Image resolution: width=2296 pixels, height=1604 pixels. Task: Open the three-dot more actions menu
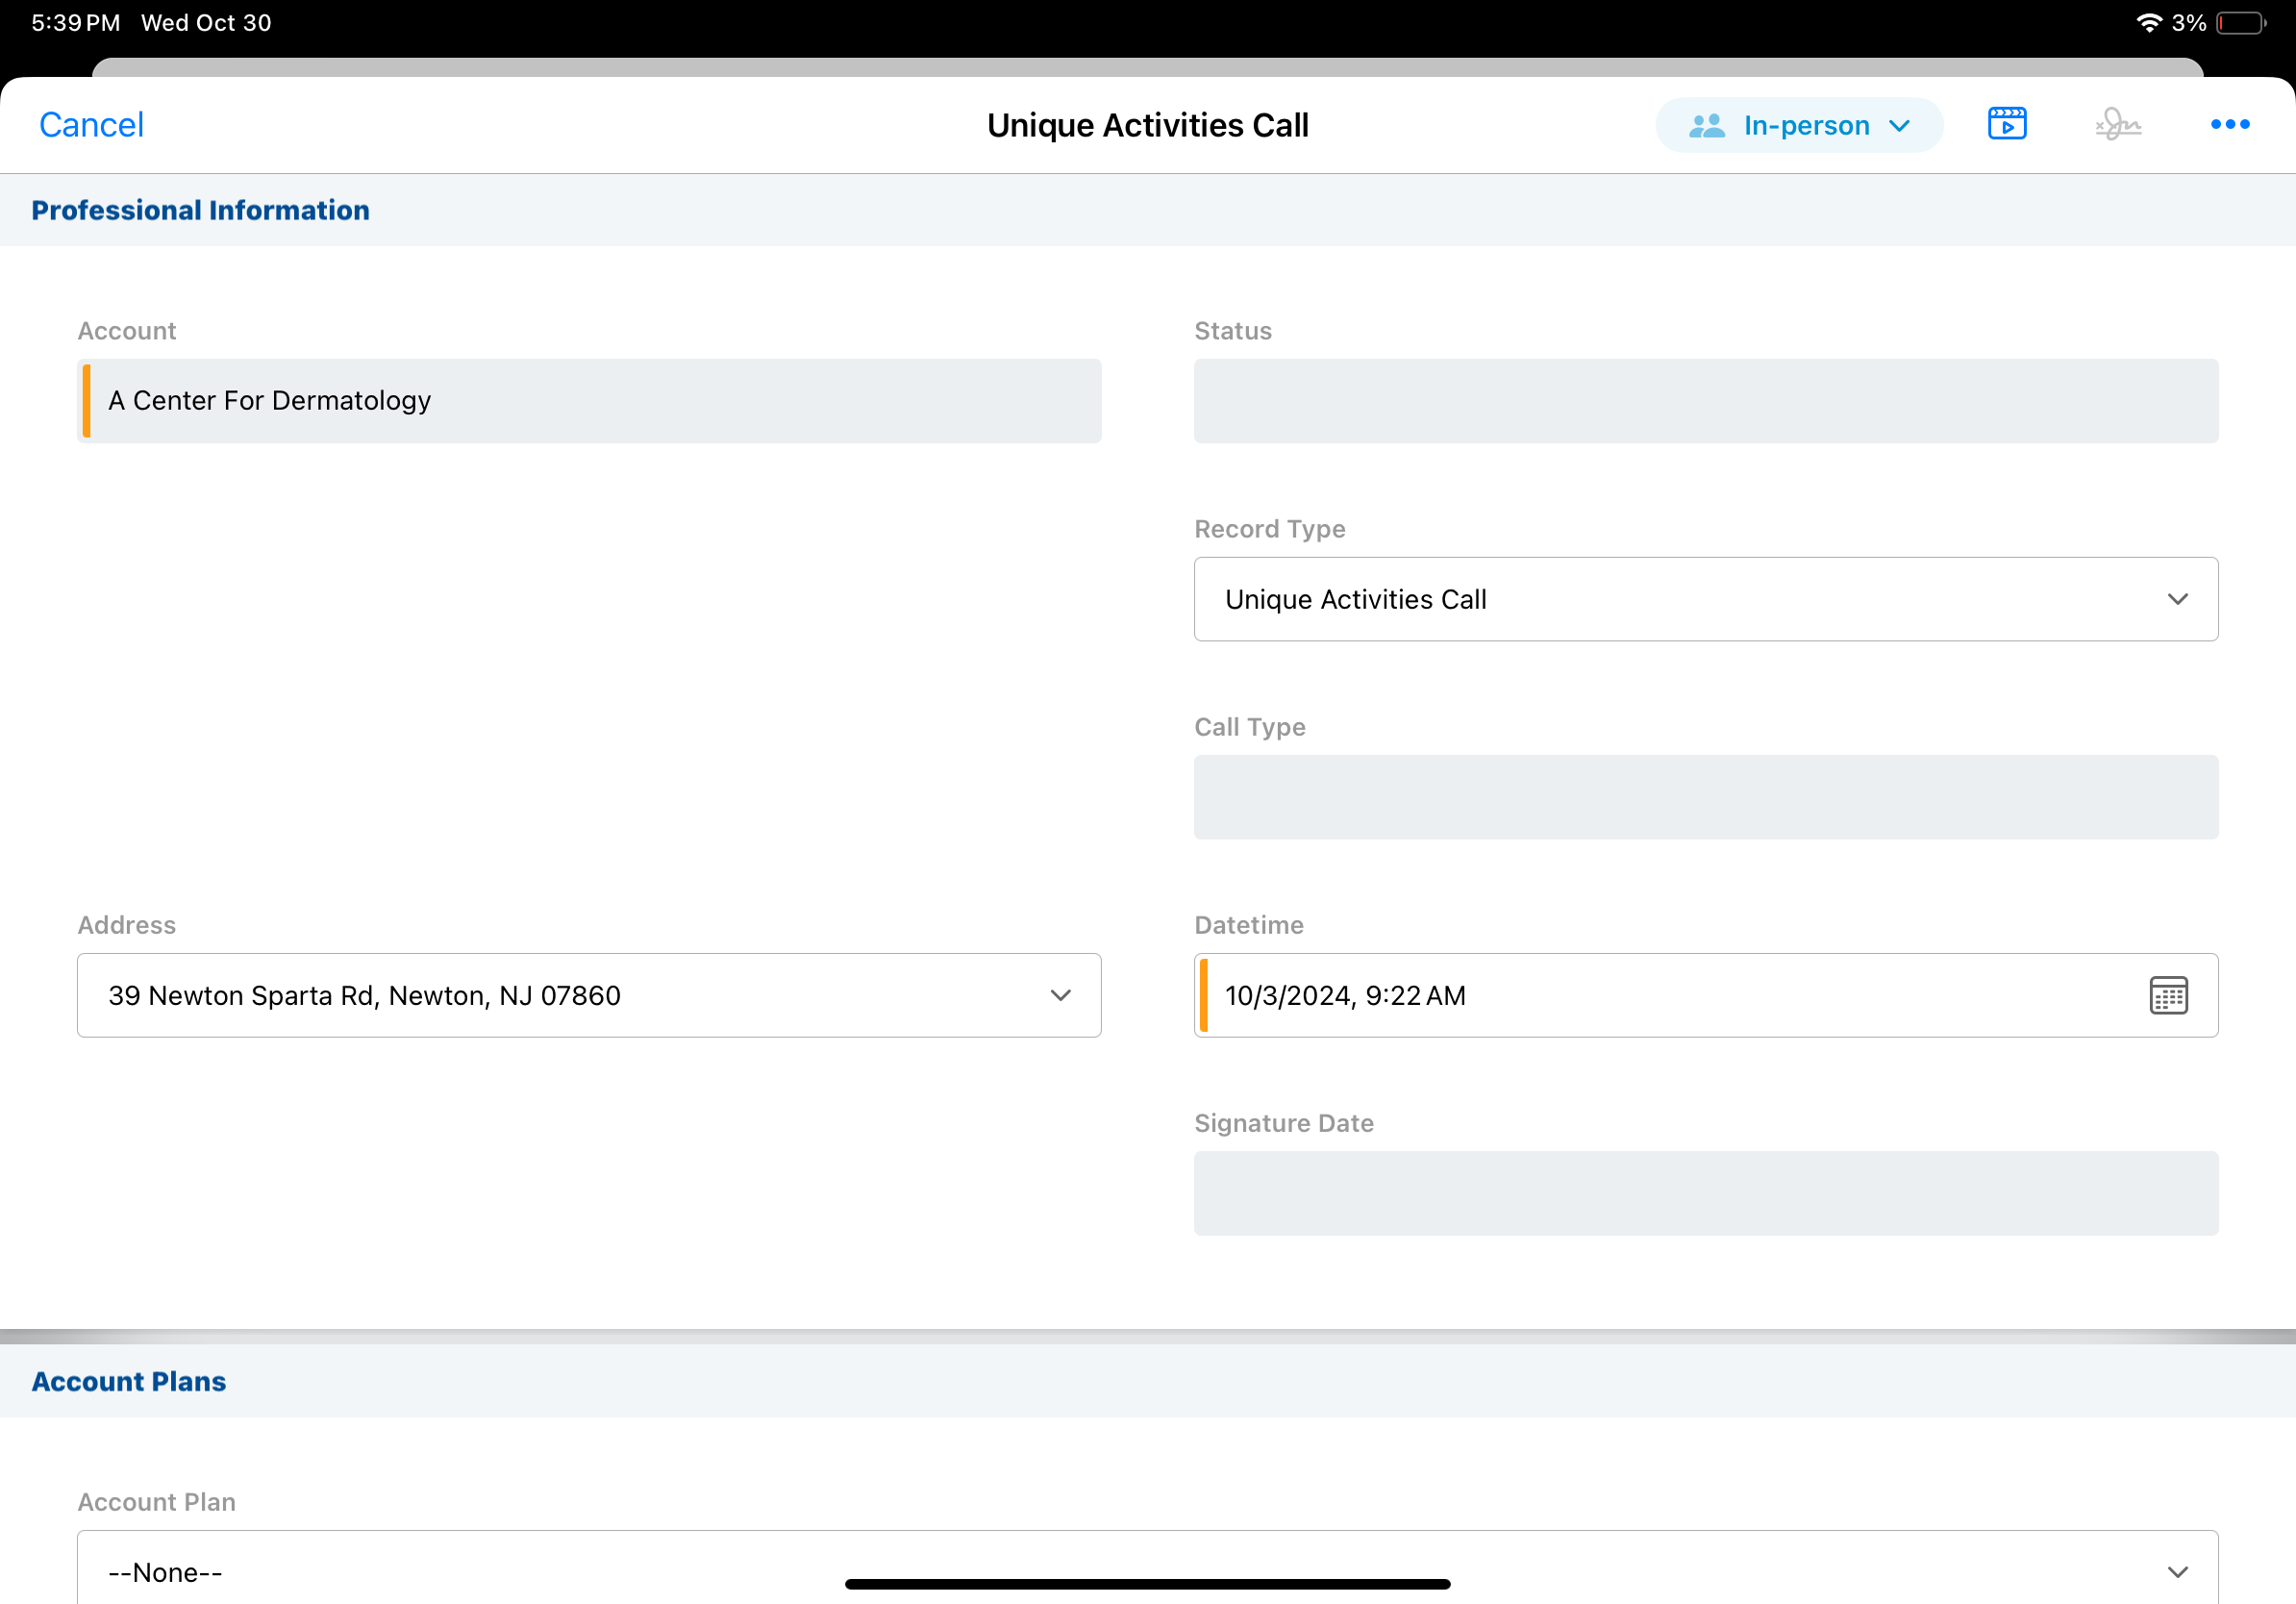pyautogui.click(x=2229, y=124)
